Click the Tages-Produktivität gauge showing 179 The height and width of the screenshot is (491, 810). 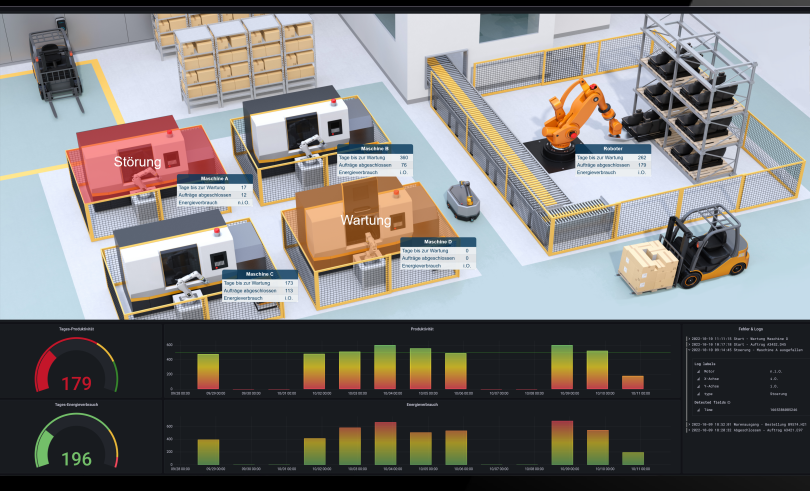click(x=77, y=366)
